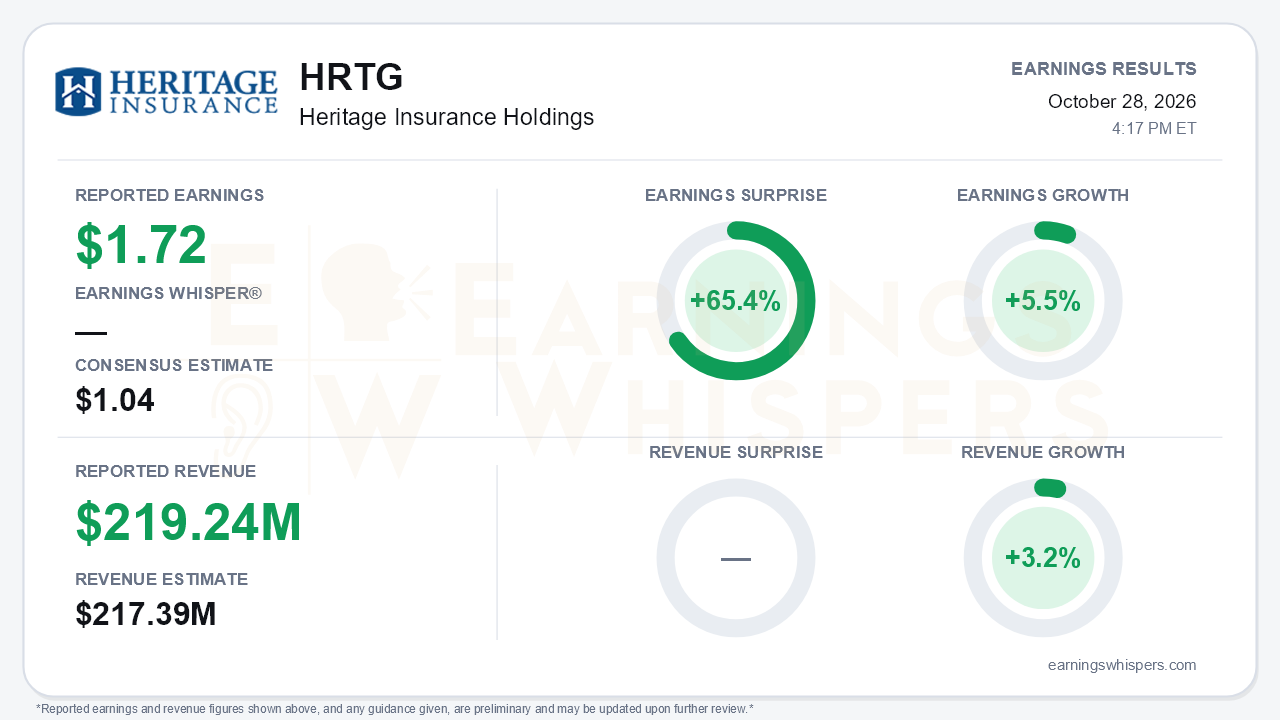
Task: Click the Heritage Insurance Holdings company name
Action: click(x=447, y=117)
